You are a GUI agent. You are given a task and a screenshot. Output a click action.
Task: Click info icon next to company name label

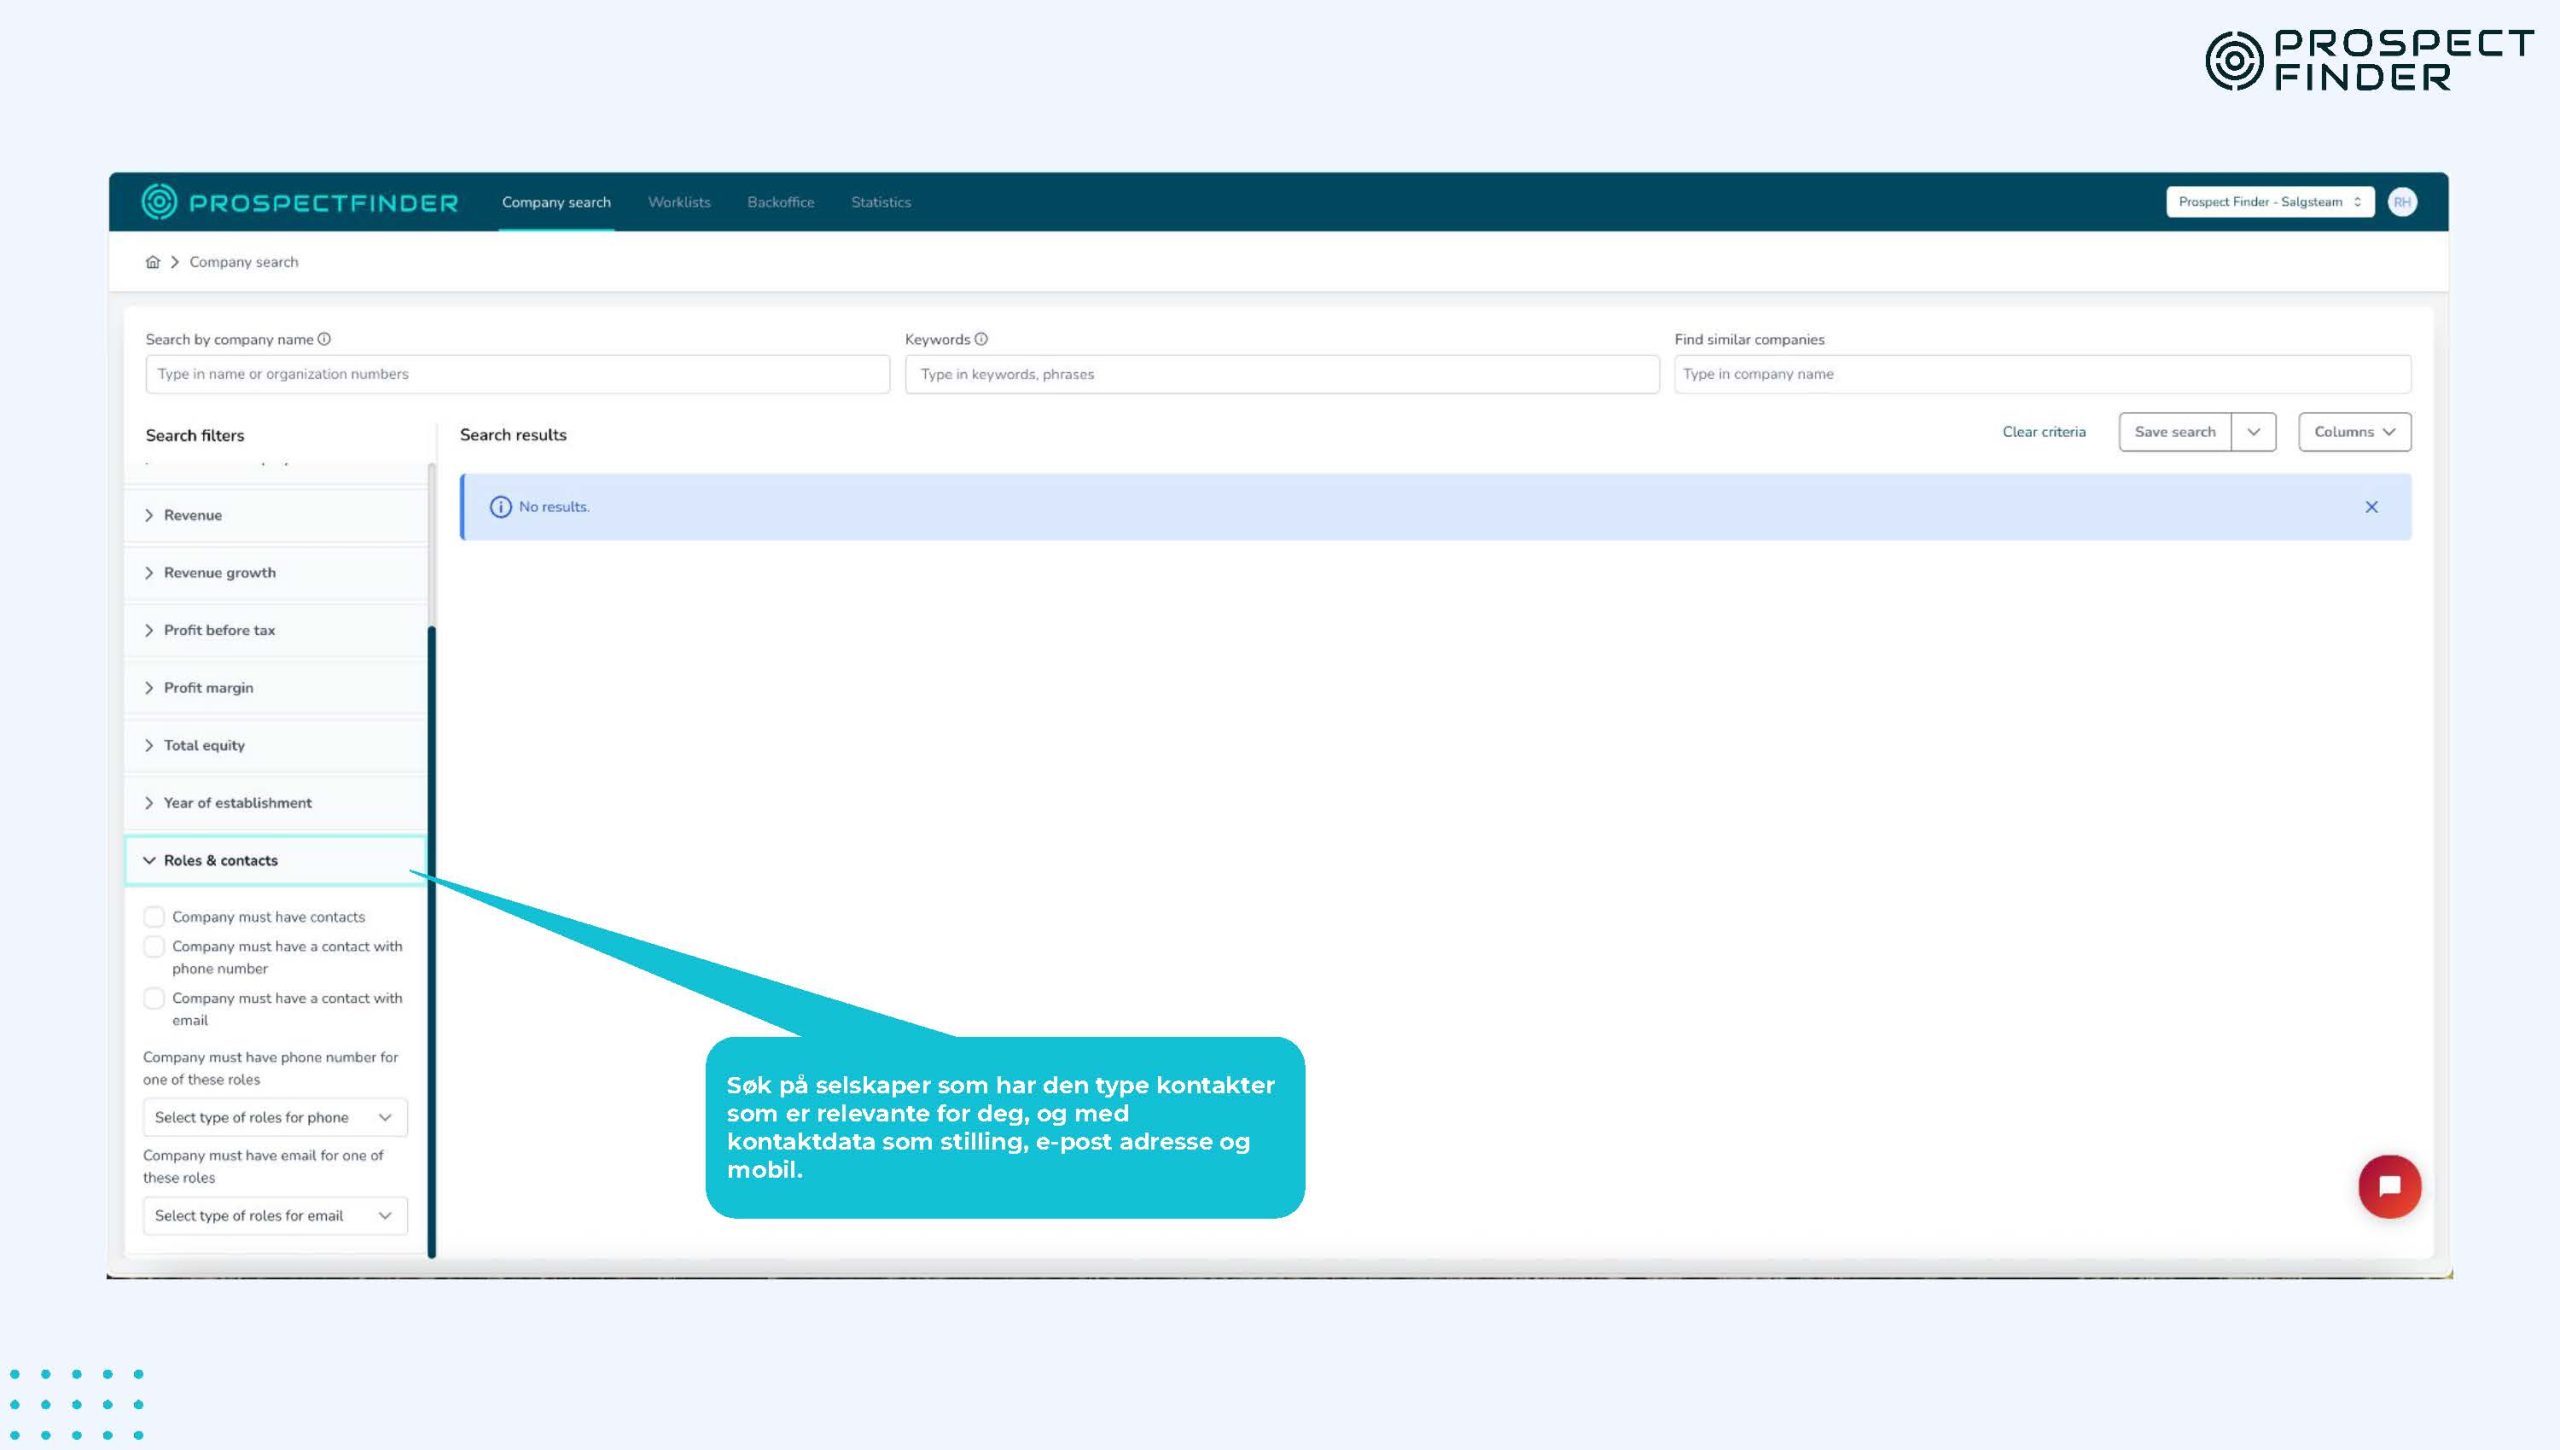click(324, 339)
